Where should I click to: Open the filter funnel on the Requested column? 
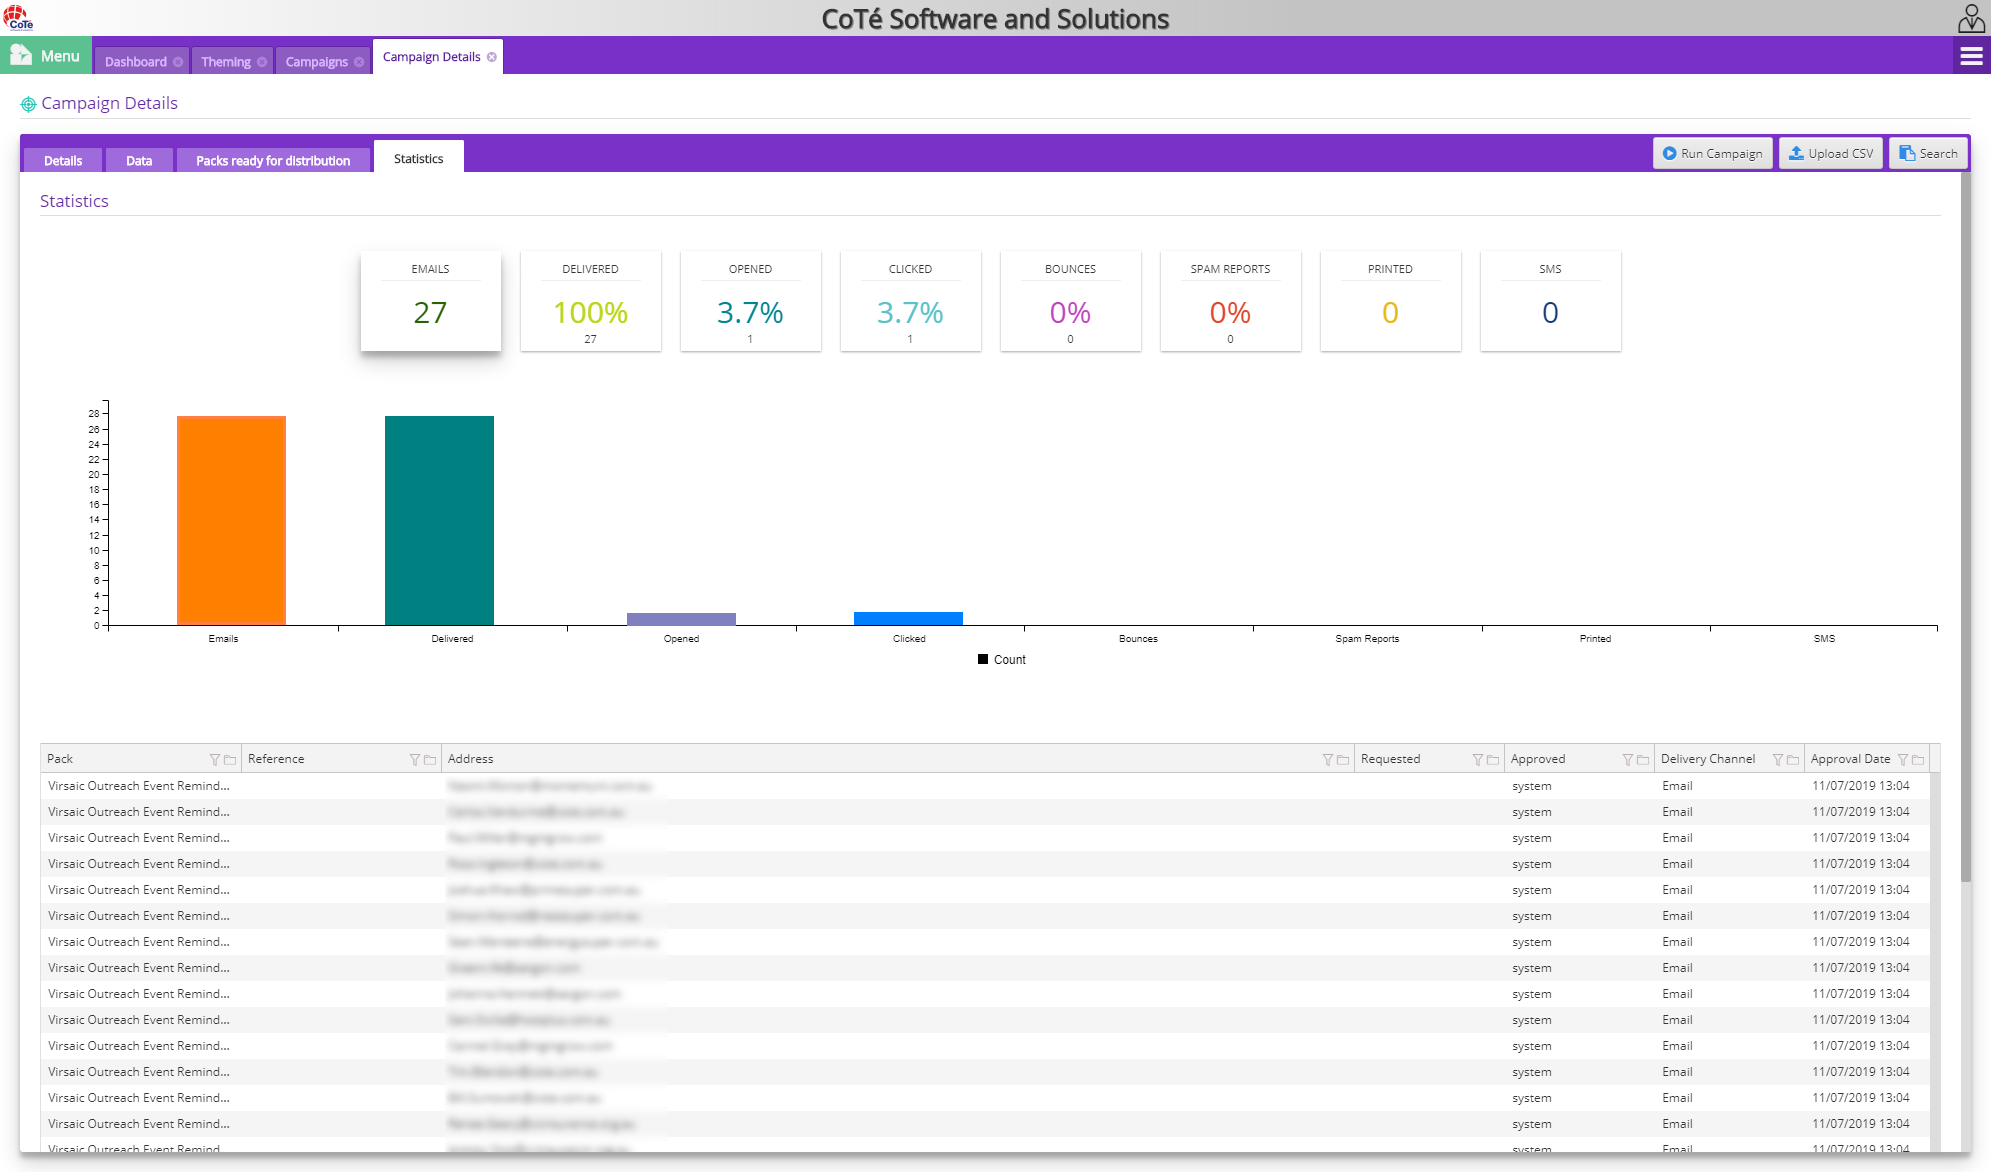[x=1480, y=759]
